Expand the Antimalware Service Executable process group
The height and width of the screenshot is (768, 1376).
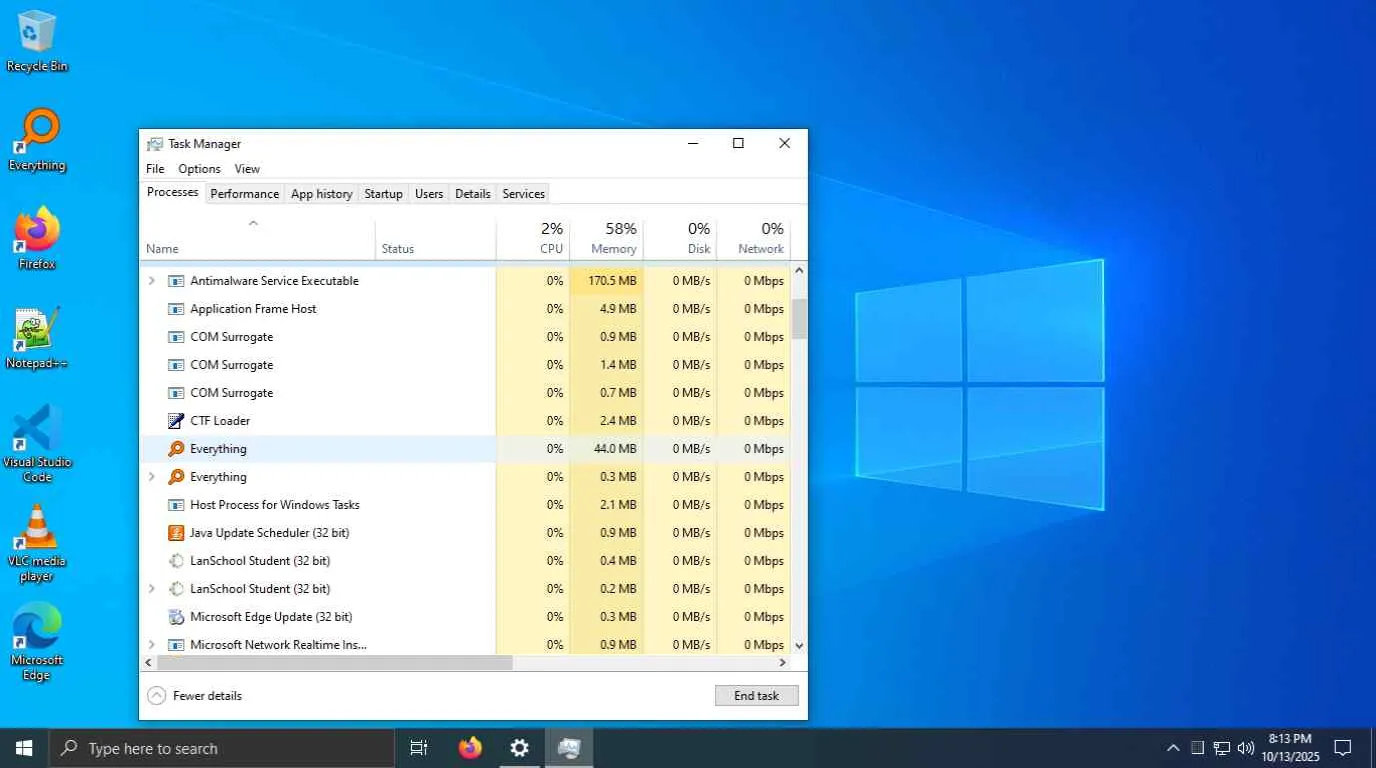click(x=152, y=281)
